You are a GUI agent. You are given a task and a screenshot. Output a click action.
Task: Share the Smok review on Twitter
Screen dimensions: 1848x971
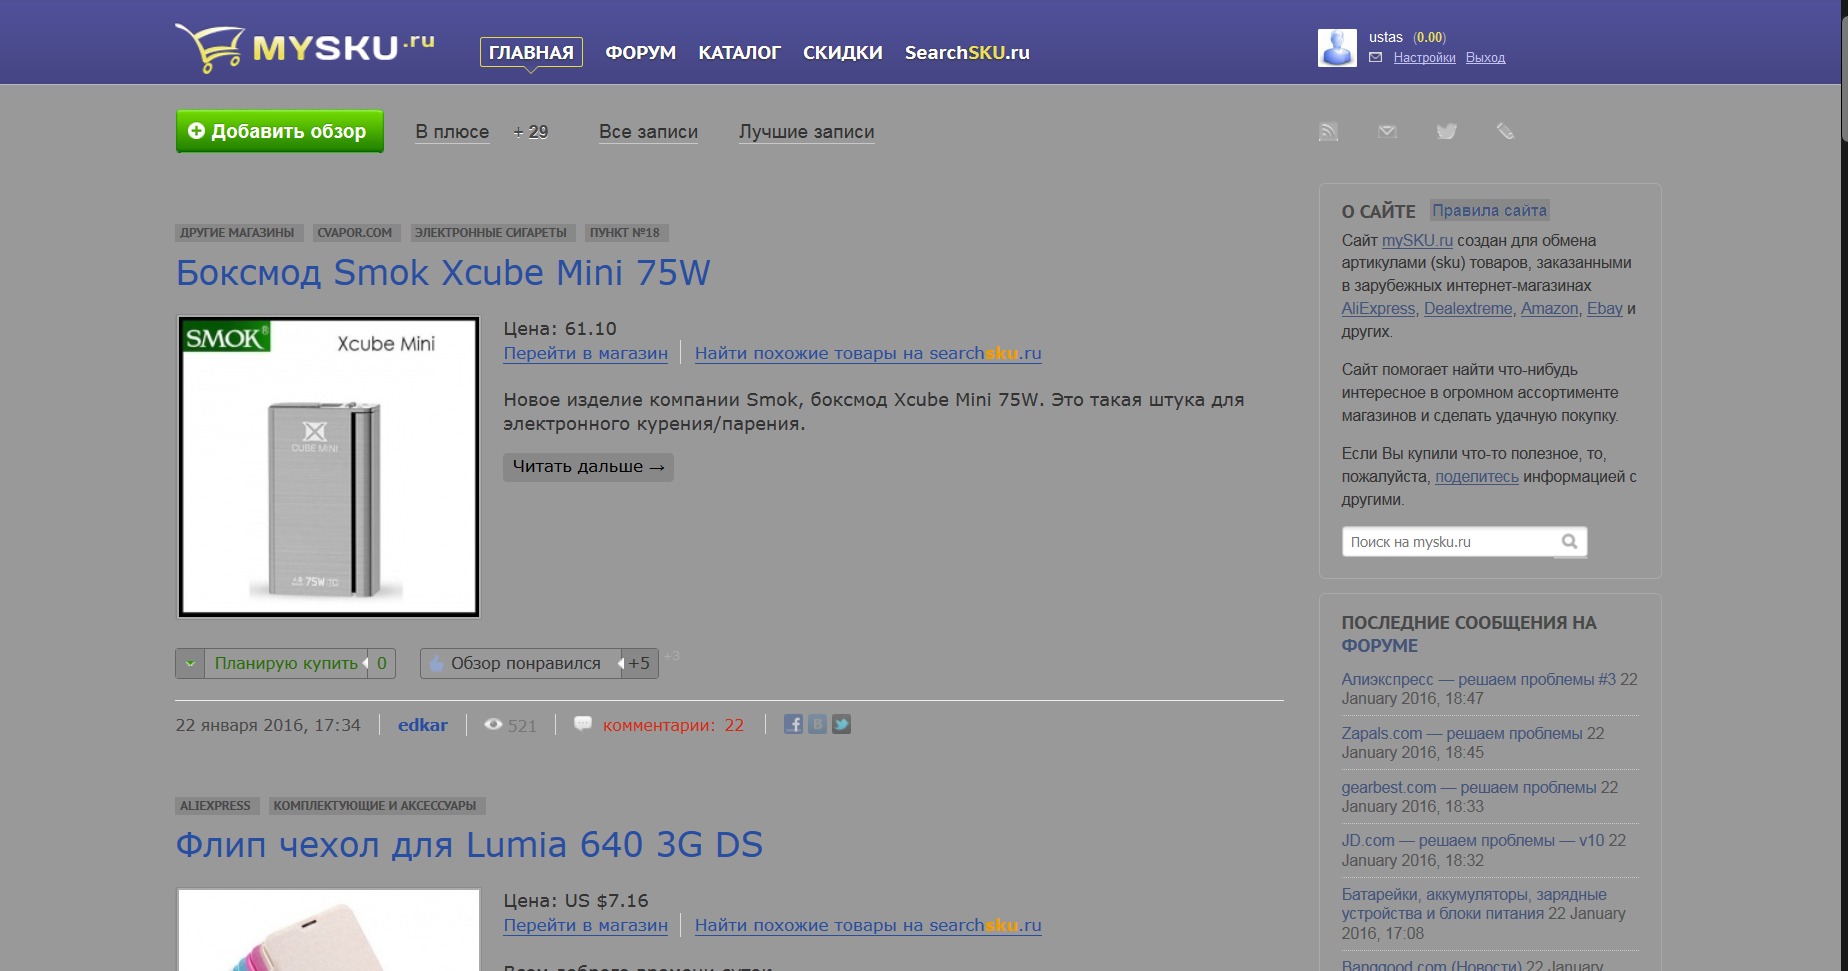[841, 724]
